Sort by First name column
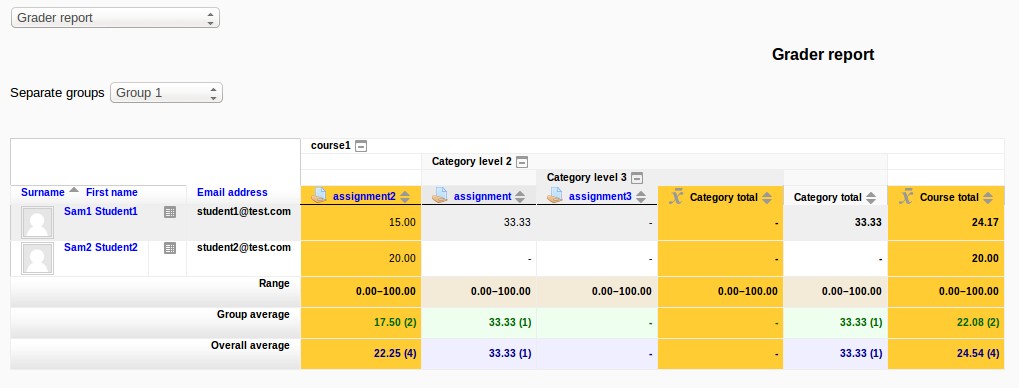1019x388 pixels. tap(112, 192)
